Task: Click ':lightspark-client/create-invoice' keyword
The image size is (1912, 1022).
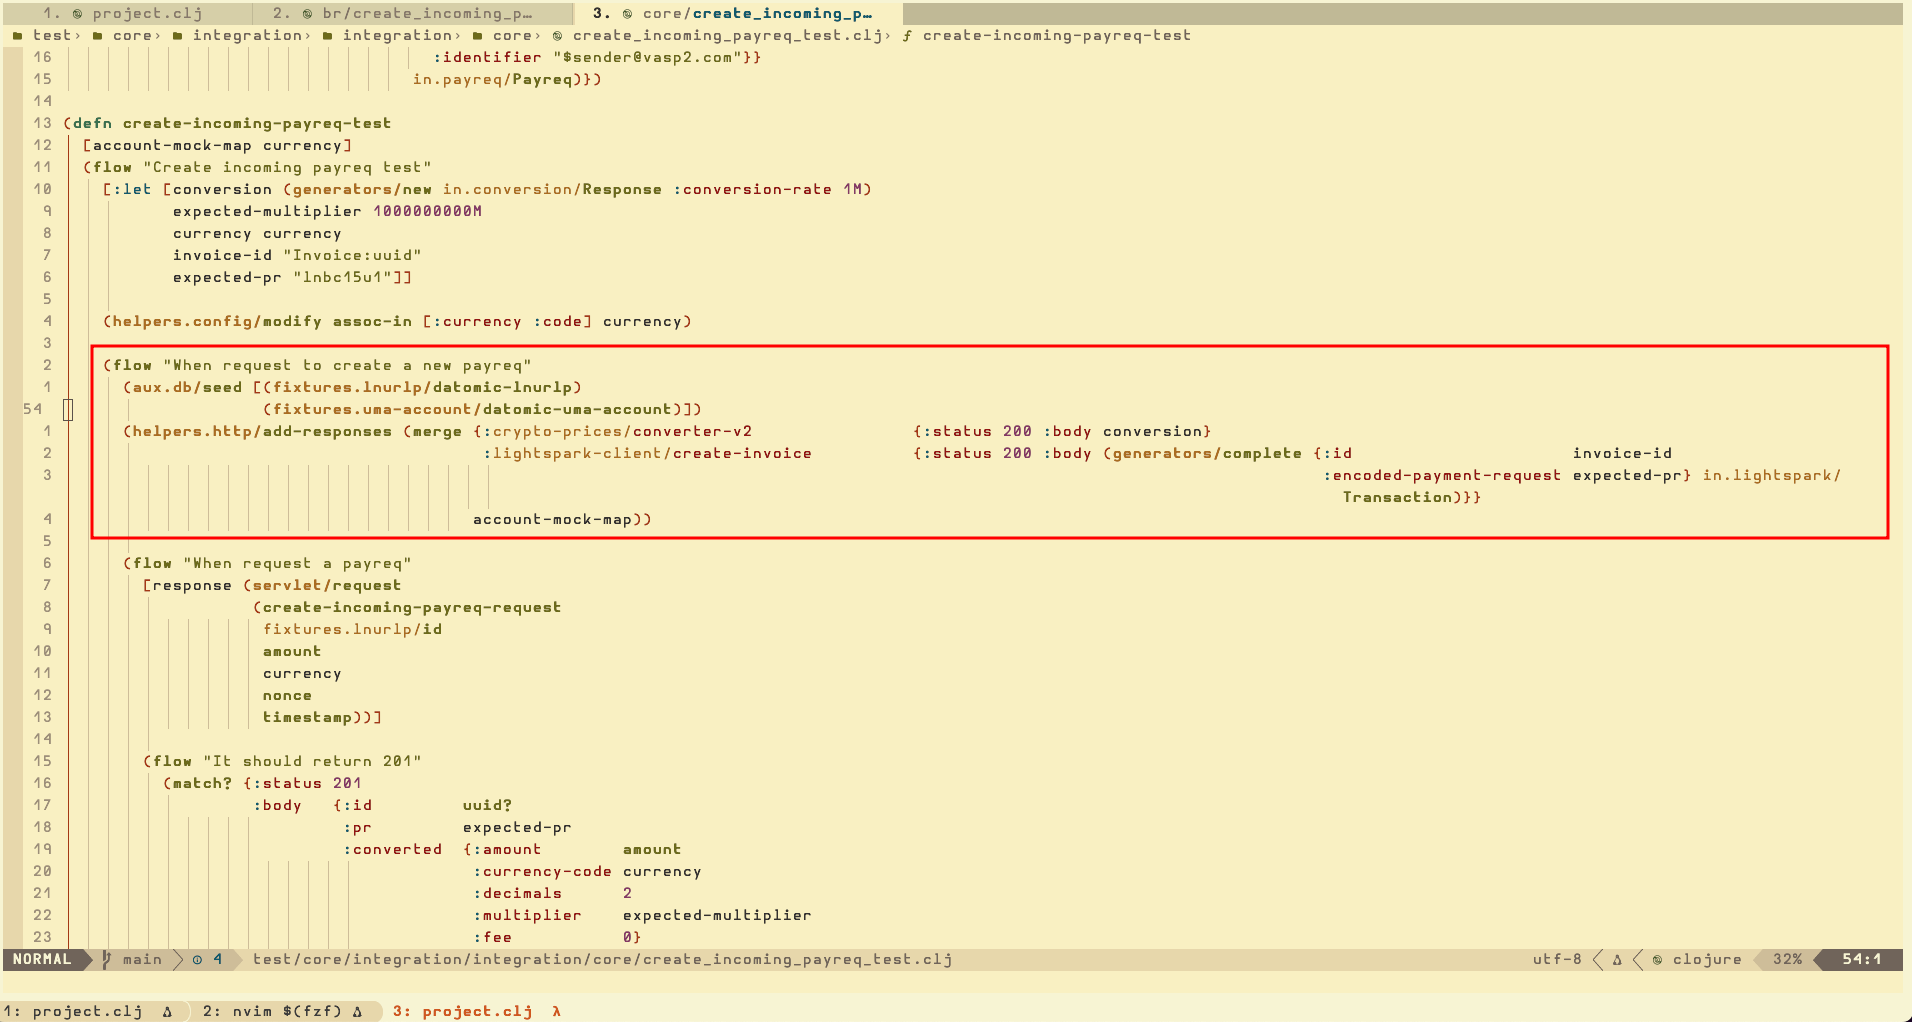Action: pyautogui.click(x=647, y=454)
